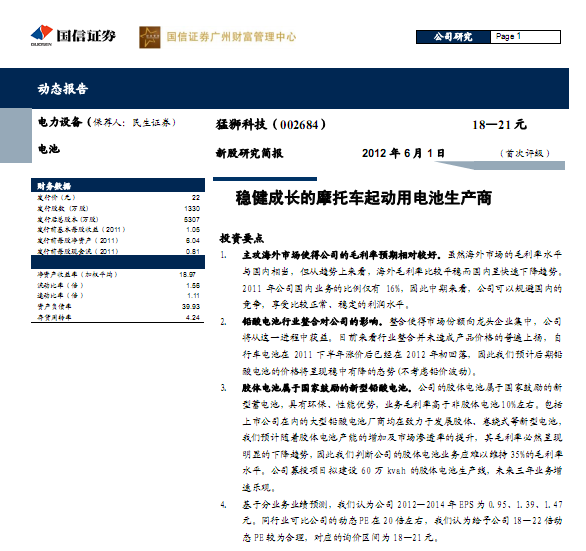Click the date 2012 年 6 月 1 日

coord(403,153)
